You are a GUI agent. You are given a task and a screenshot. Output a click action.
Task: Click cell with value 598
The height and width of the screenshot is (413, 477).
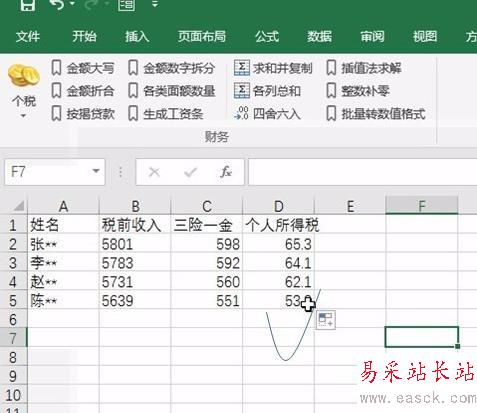tap(207, 244)
